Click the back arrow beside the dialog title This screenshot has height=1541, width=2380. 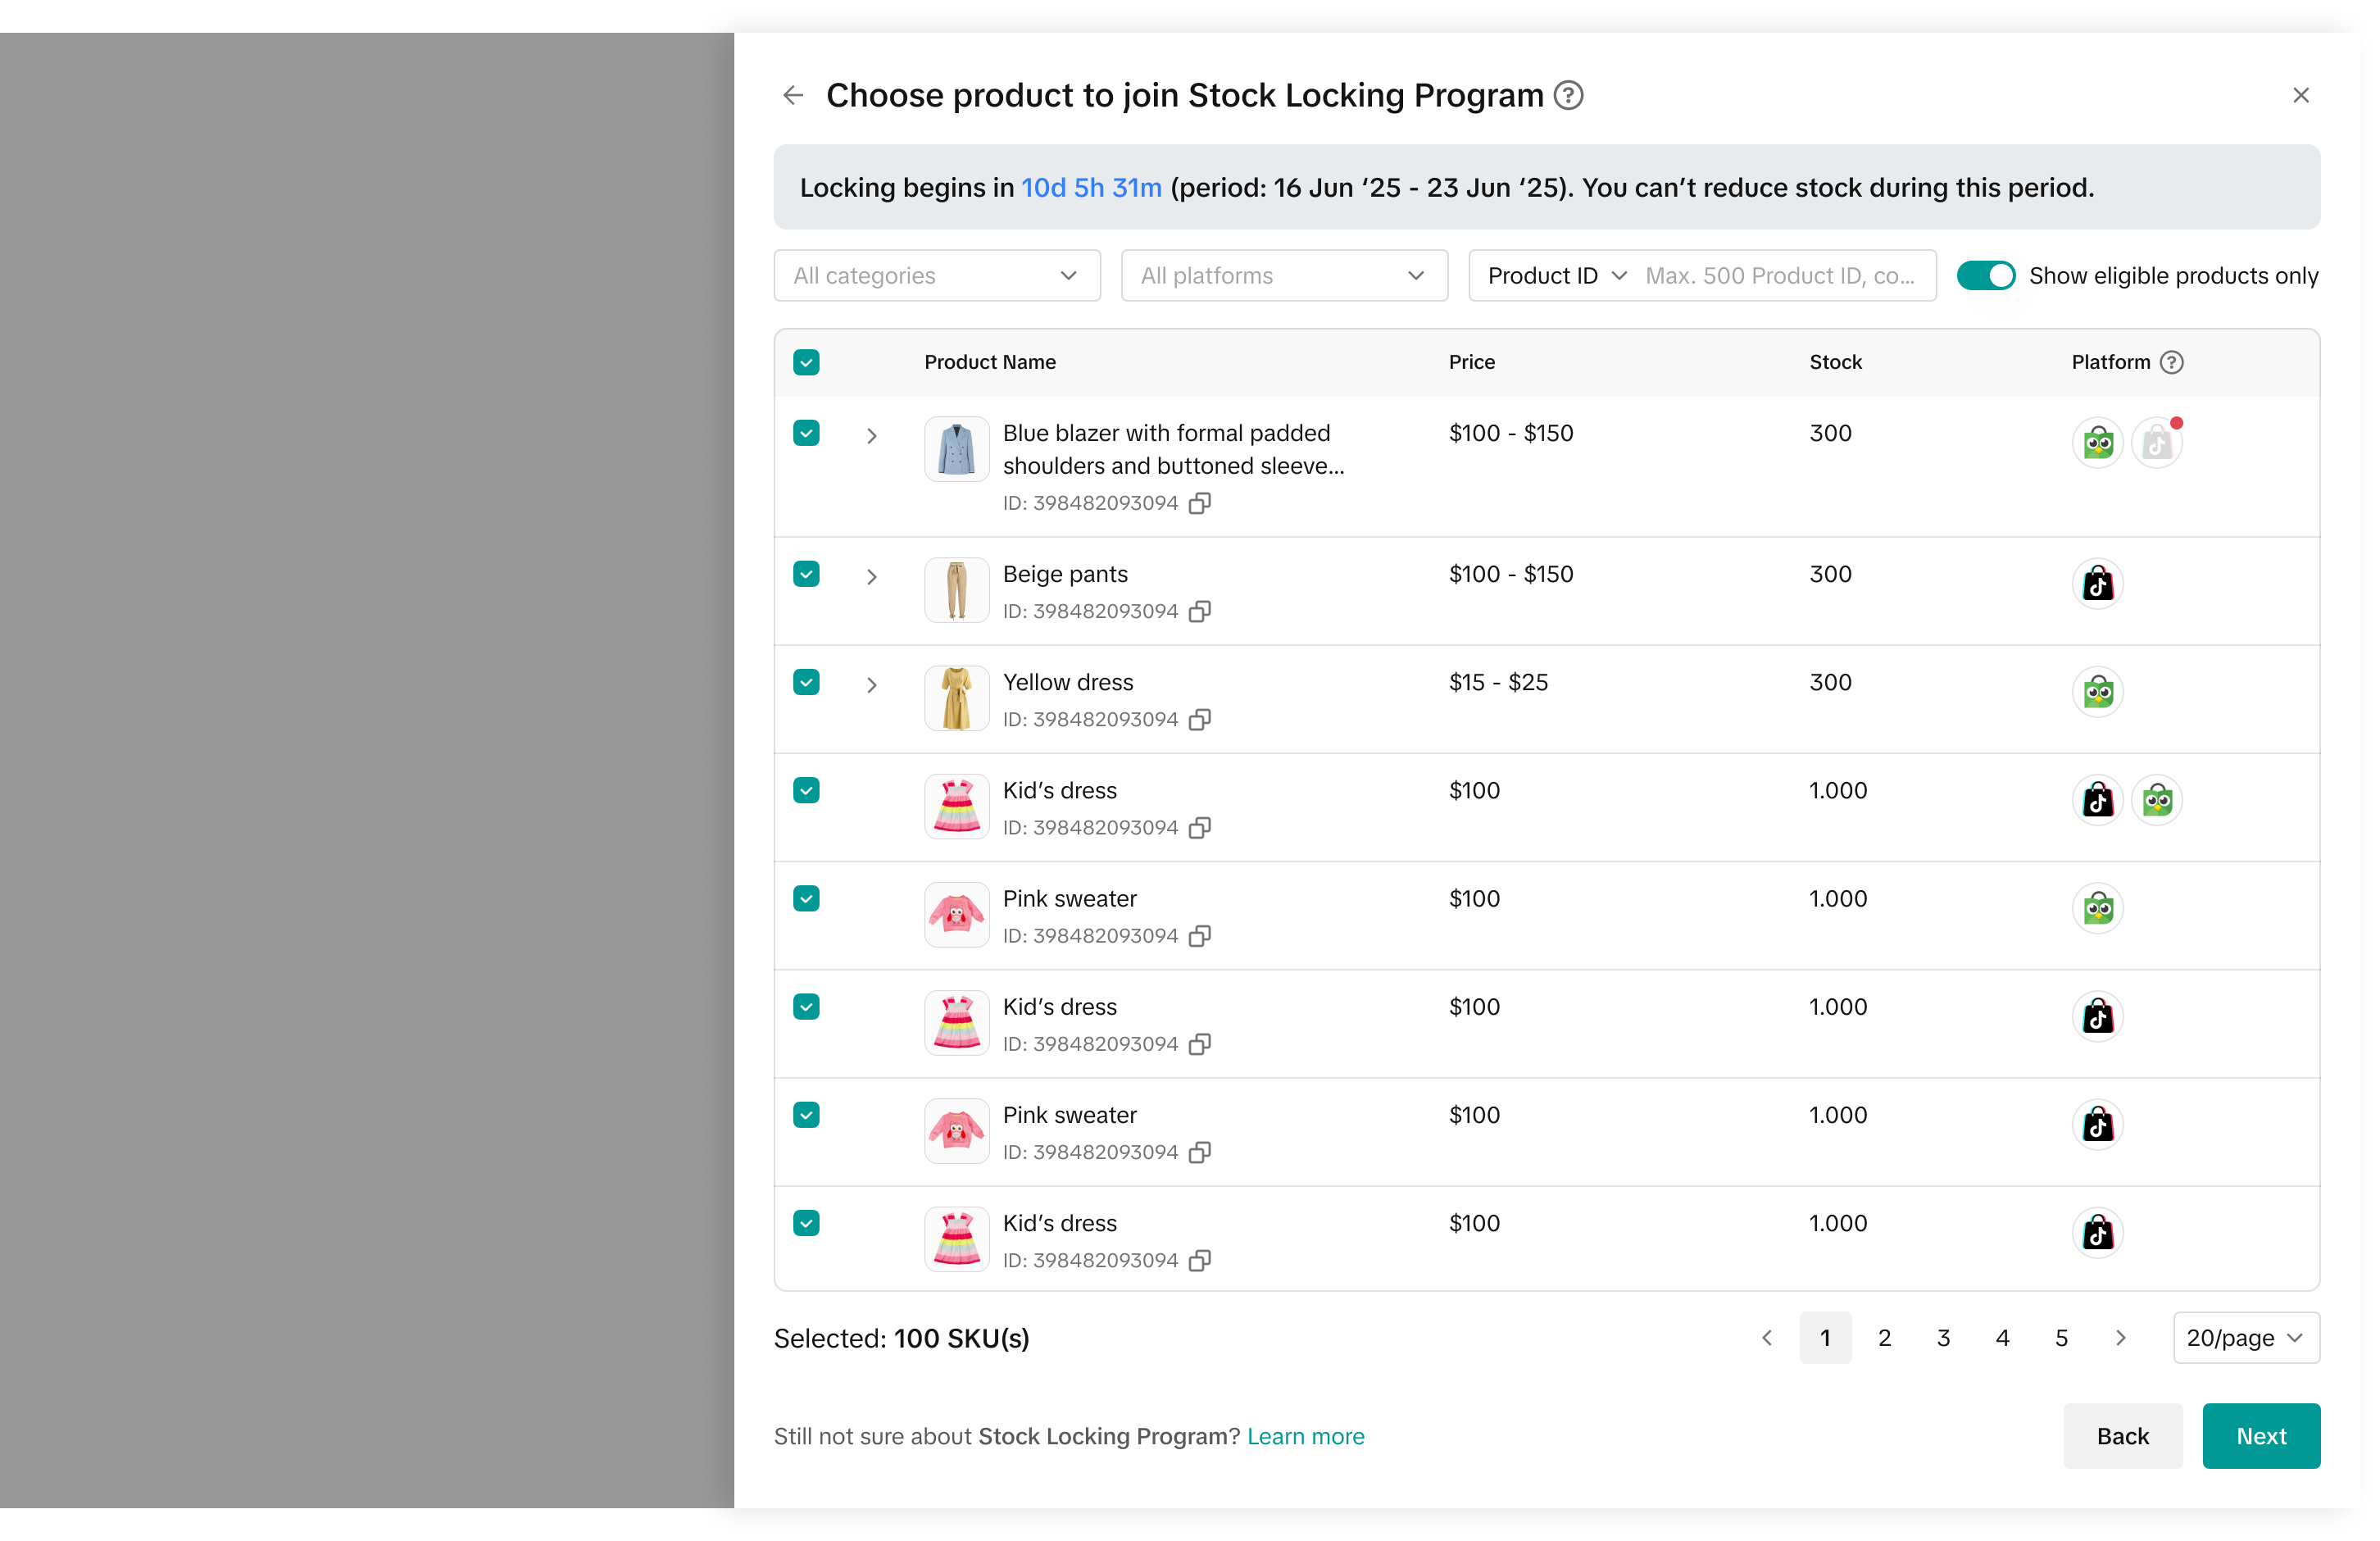[x=793, y=95]
